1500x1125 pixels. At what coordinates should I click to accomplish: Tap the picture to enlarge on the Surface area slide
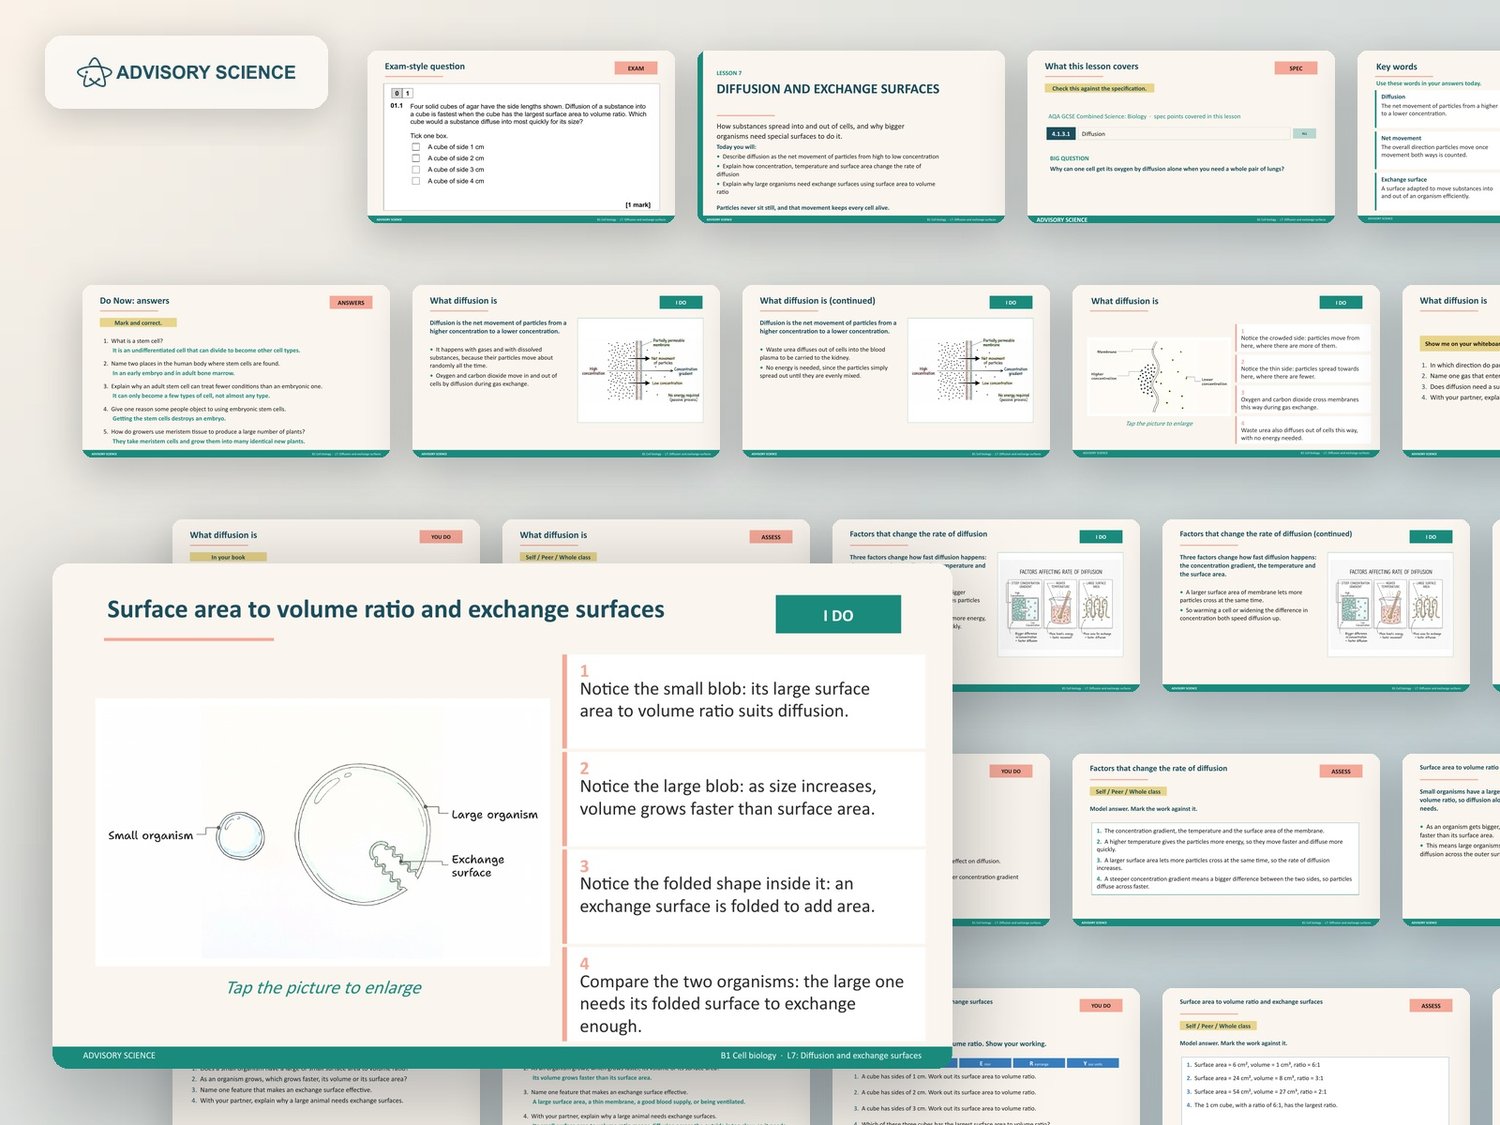(324, 988)
